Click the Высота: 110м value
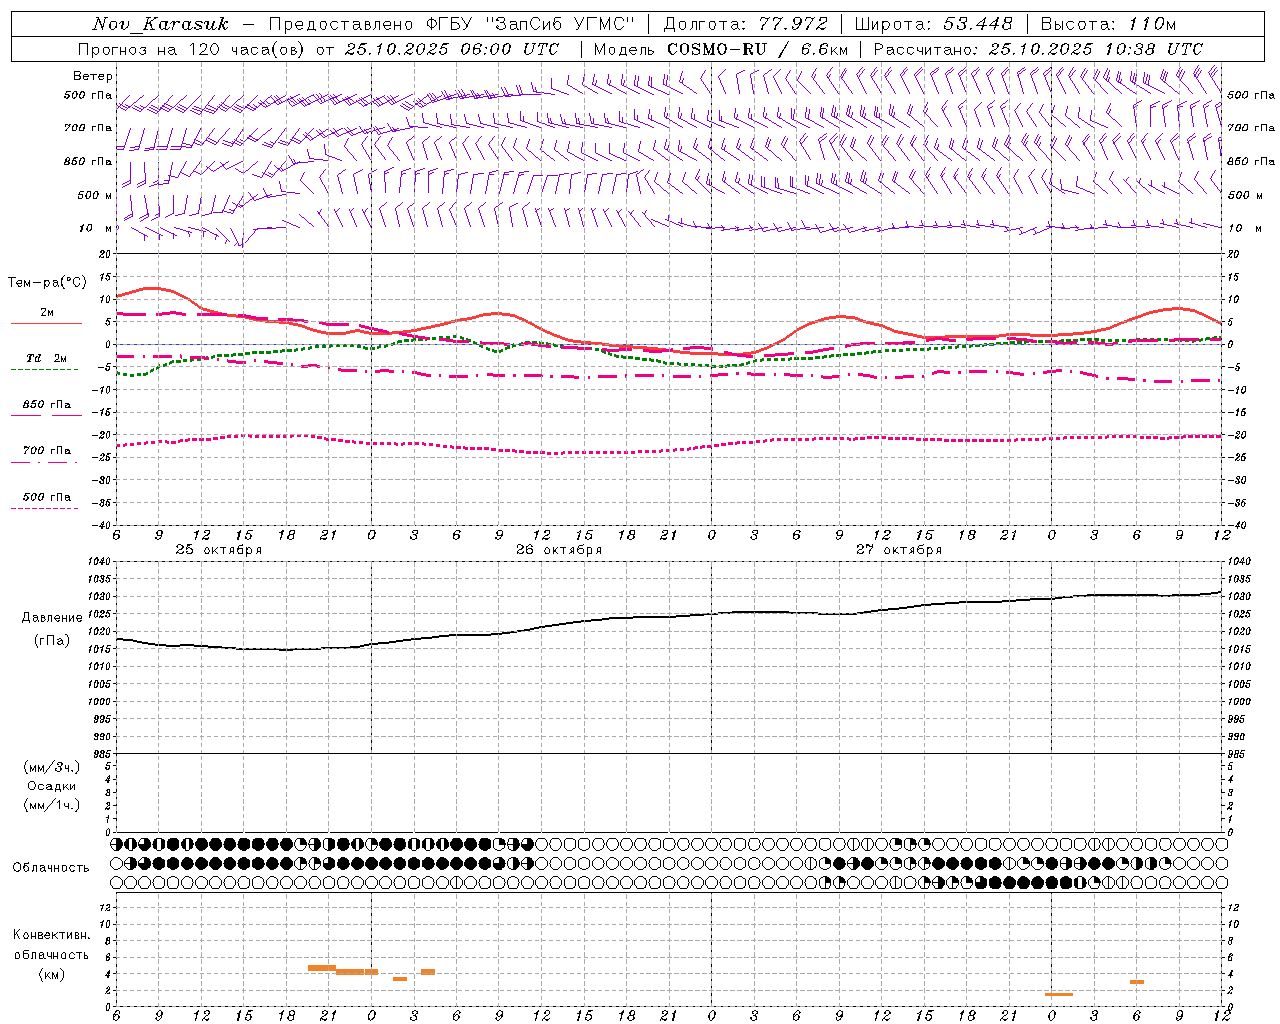Image resolution: width=1280 pixels, height=1024 pixels. 1108,24
